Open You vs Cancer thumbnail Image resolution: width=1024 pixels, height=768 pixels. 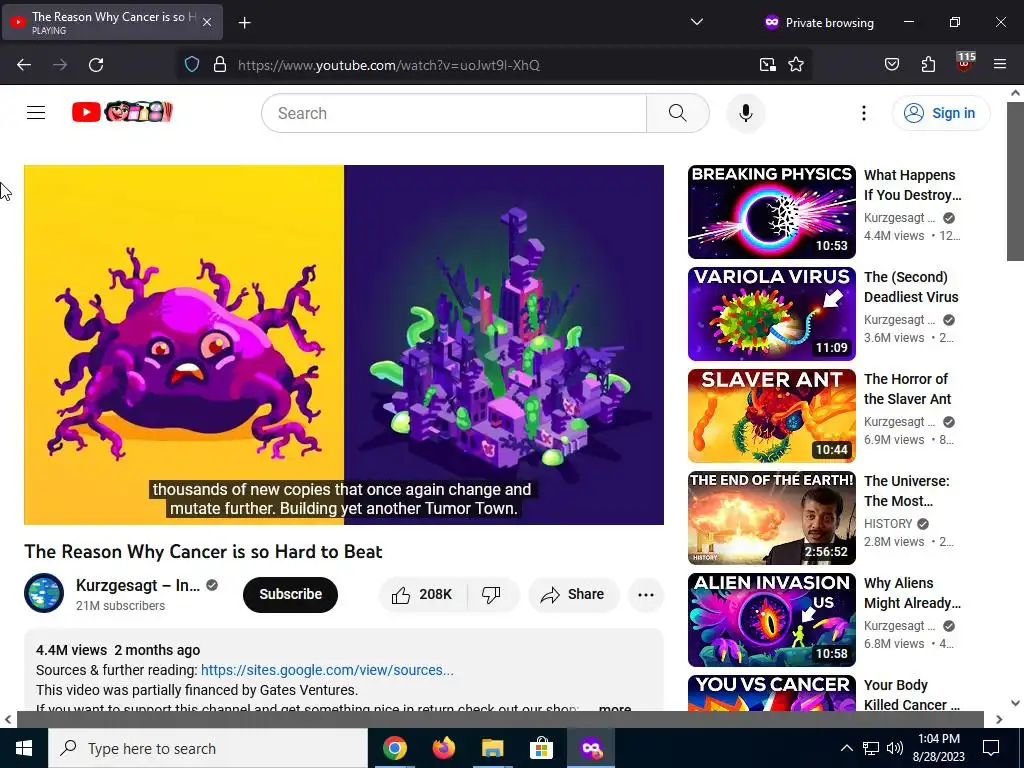771,693
